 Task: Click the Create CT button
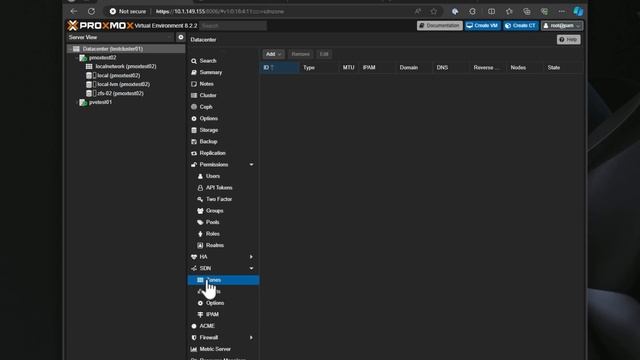click(520, 25)
